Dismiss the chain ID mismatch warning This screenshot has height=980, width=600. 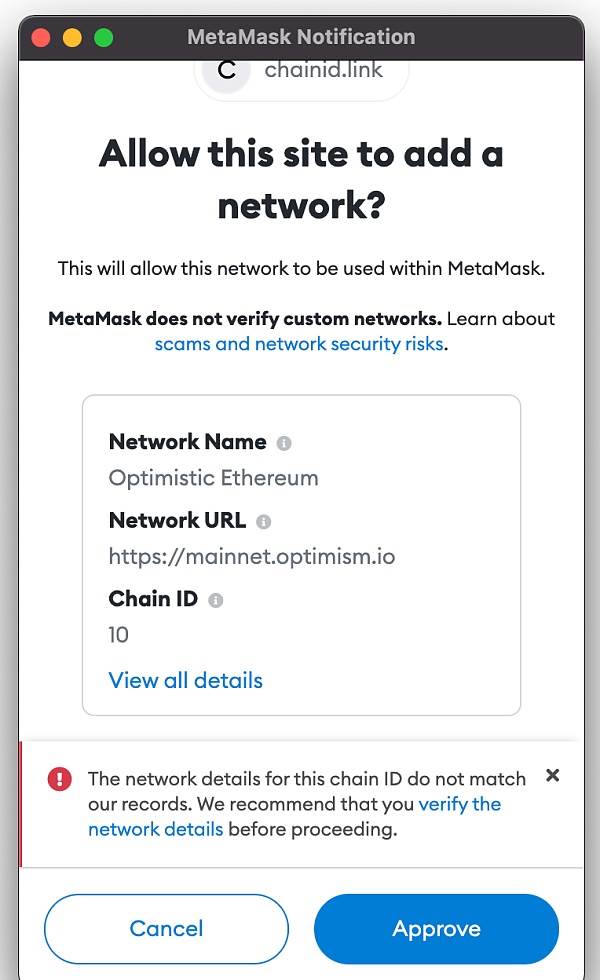click(x=552, y=776)
